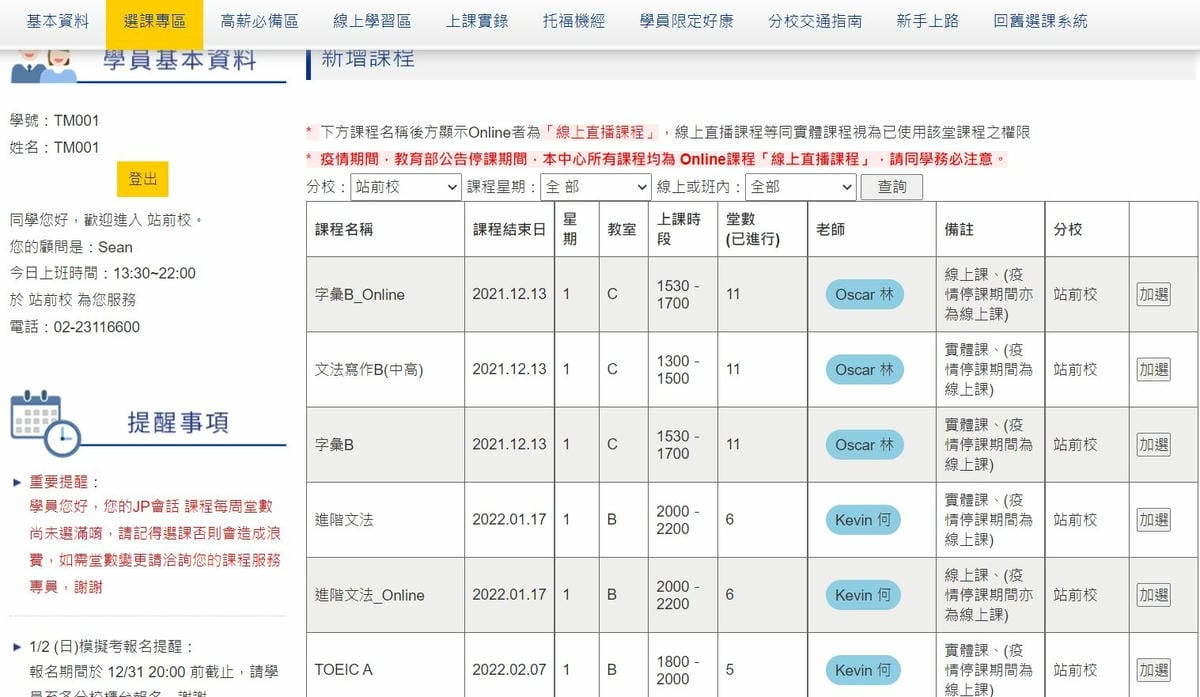
Task: Click 加選 for the 字彙B course
Action: (x=1153, y=444)
